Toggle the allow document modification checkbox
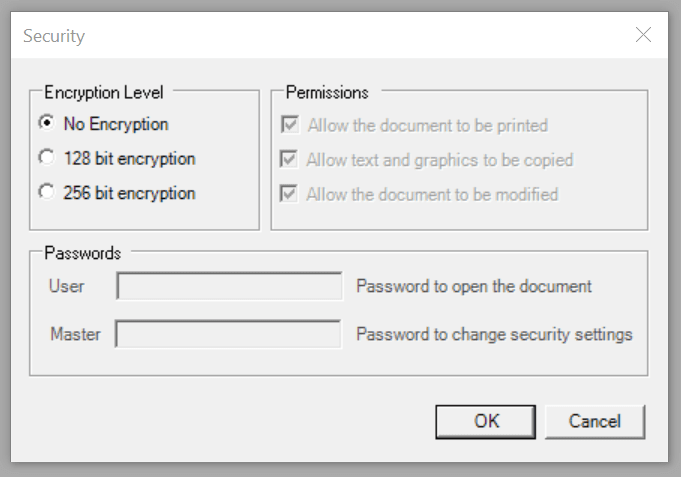 291,194
